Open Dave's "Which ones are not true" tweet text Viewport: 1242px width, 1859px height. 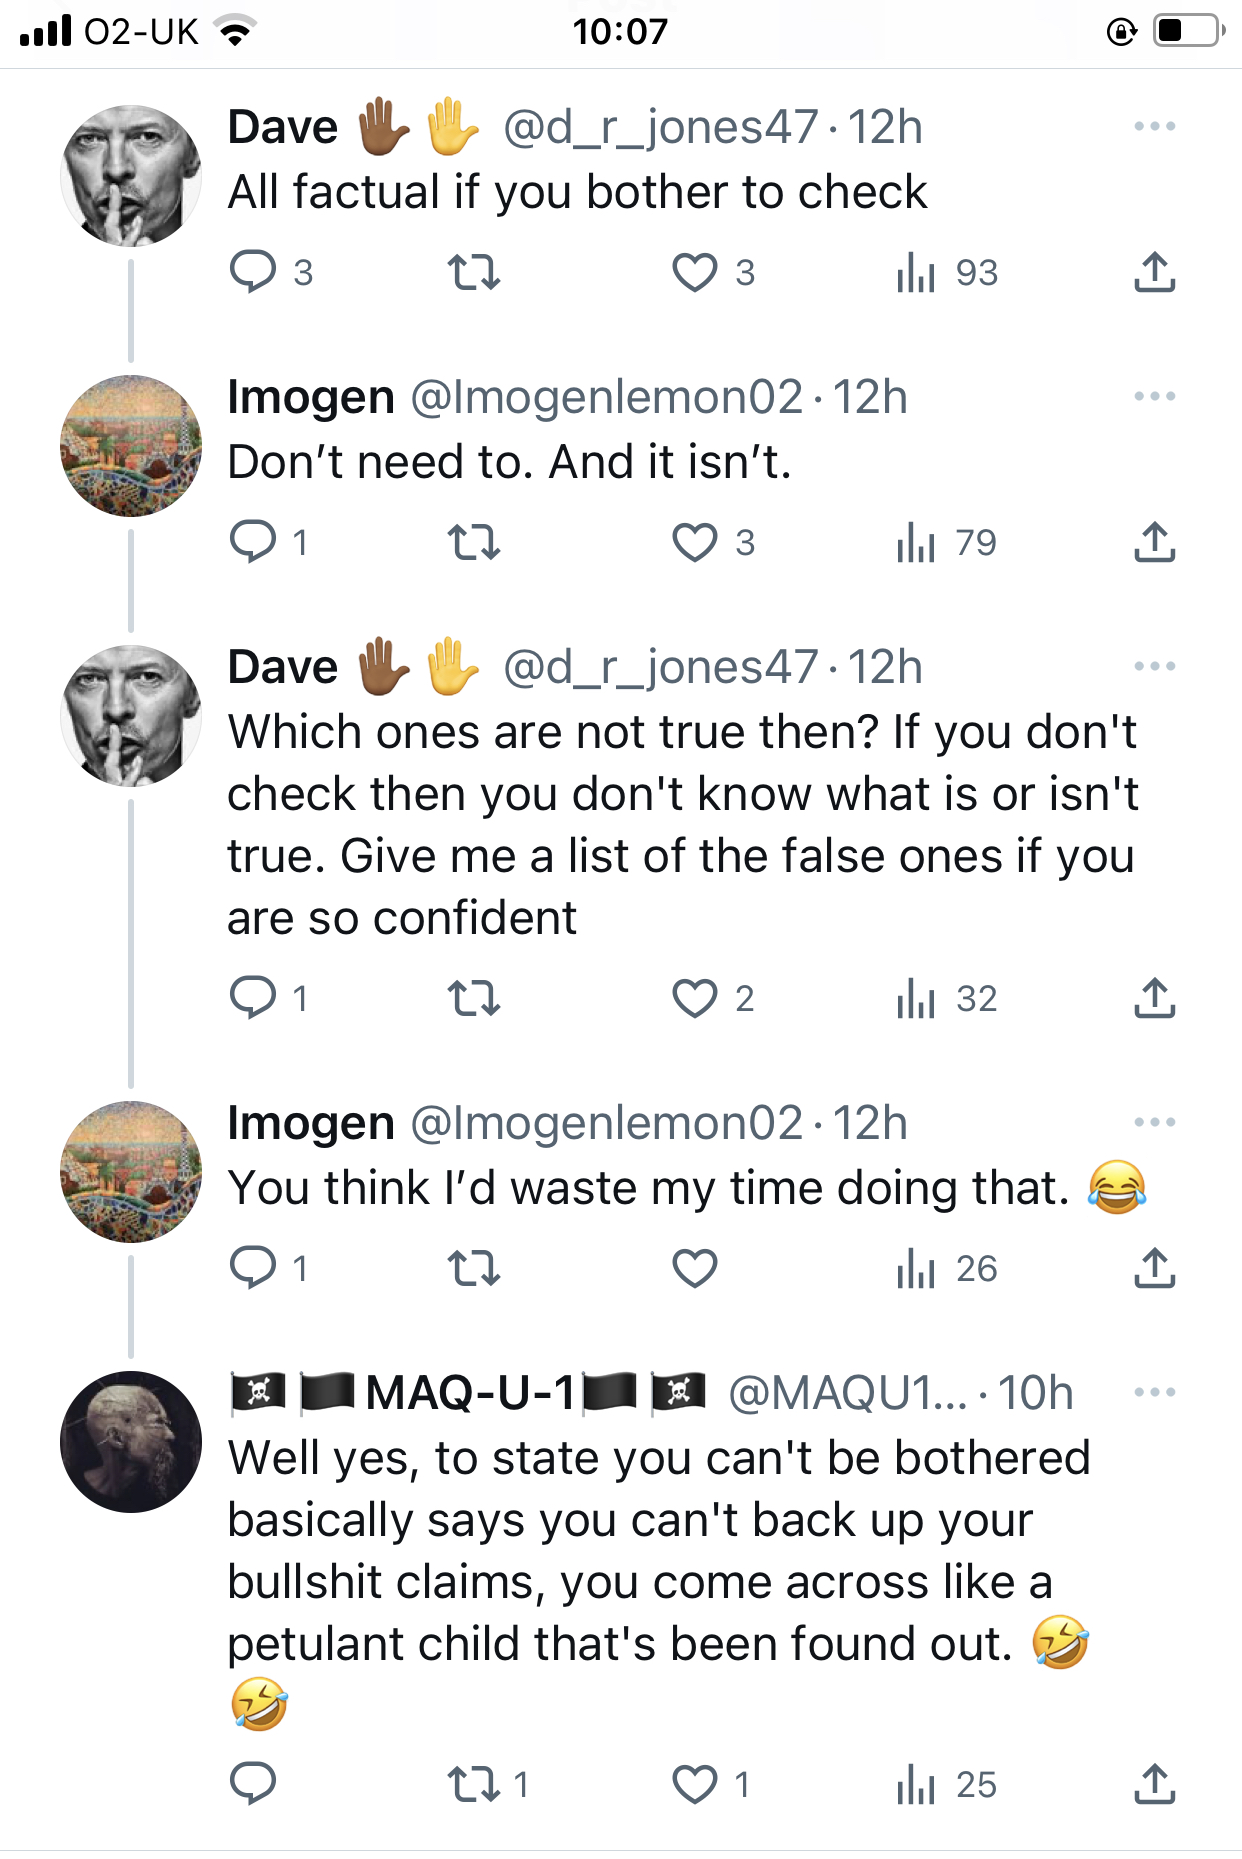(x=682, y=824)
